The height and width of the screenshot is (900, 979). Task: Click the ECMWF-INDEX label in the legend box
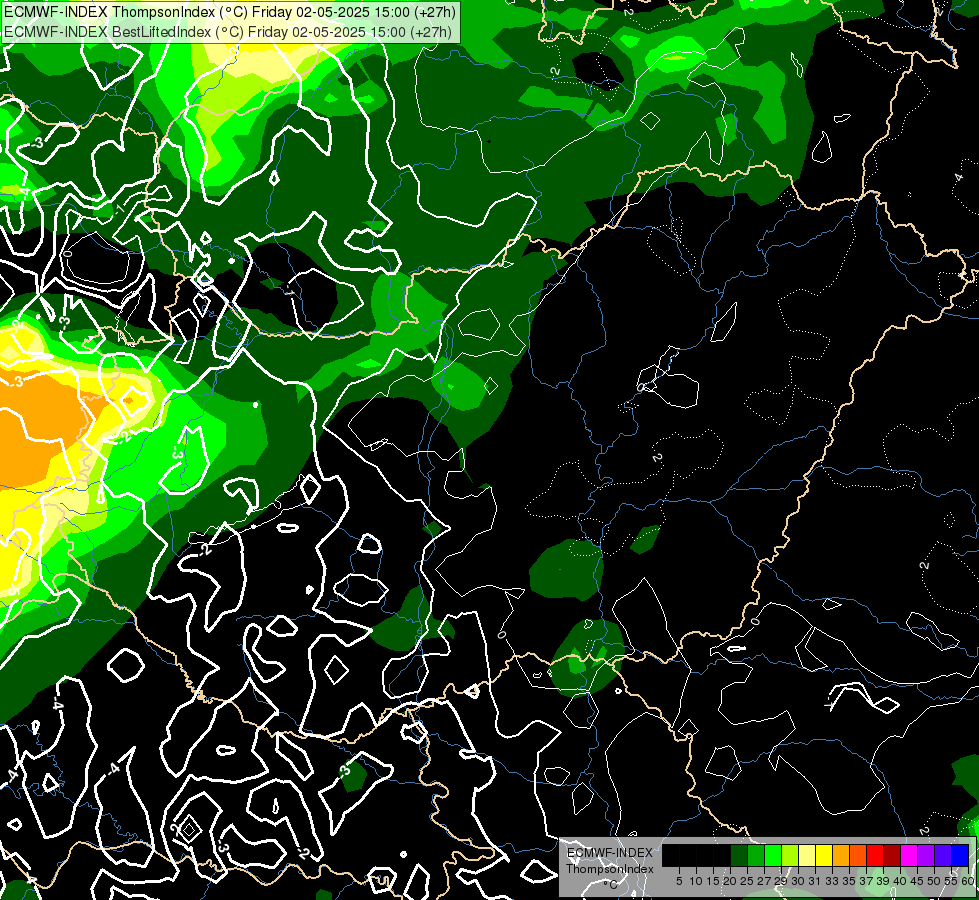tap(609, 853)
